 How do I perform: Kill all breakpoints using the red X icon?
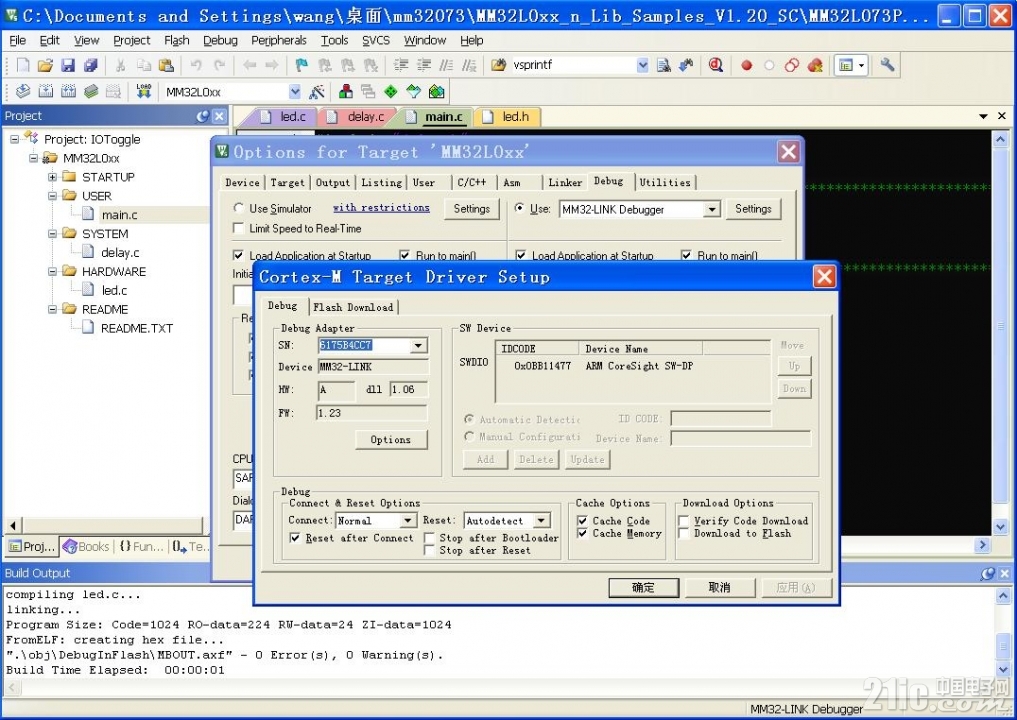(x=815, y=65)
